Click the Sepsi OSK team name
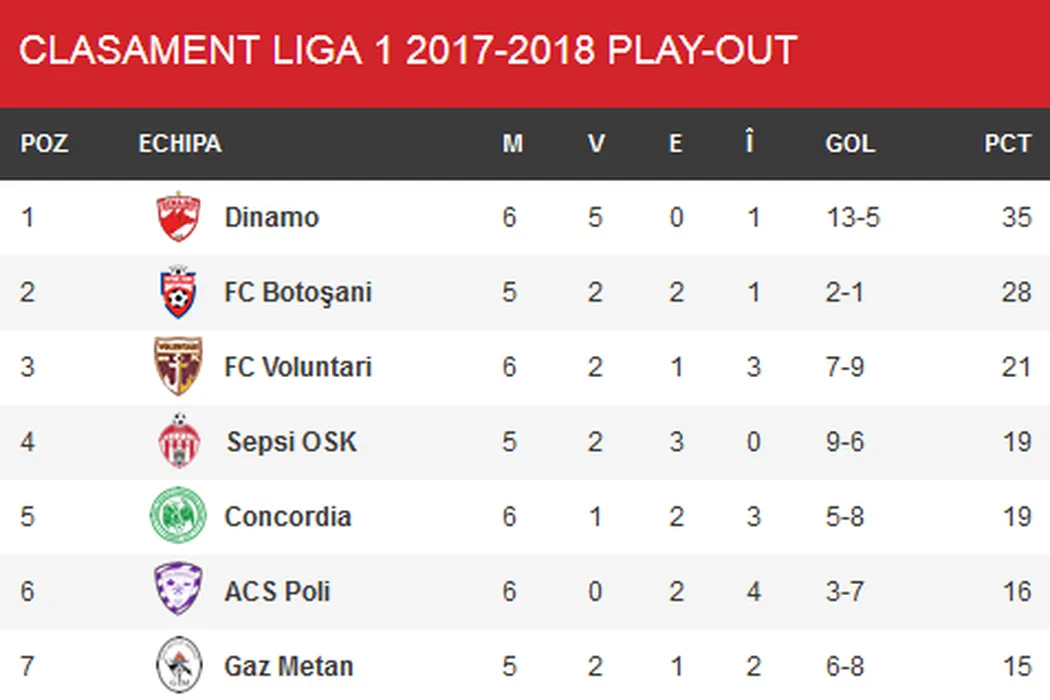Screen dimensions: 1050x700 click(291, 442)
